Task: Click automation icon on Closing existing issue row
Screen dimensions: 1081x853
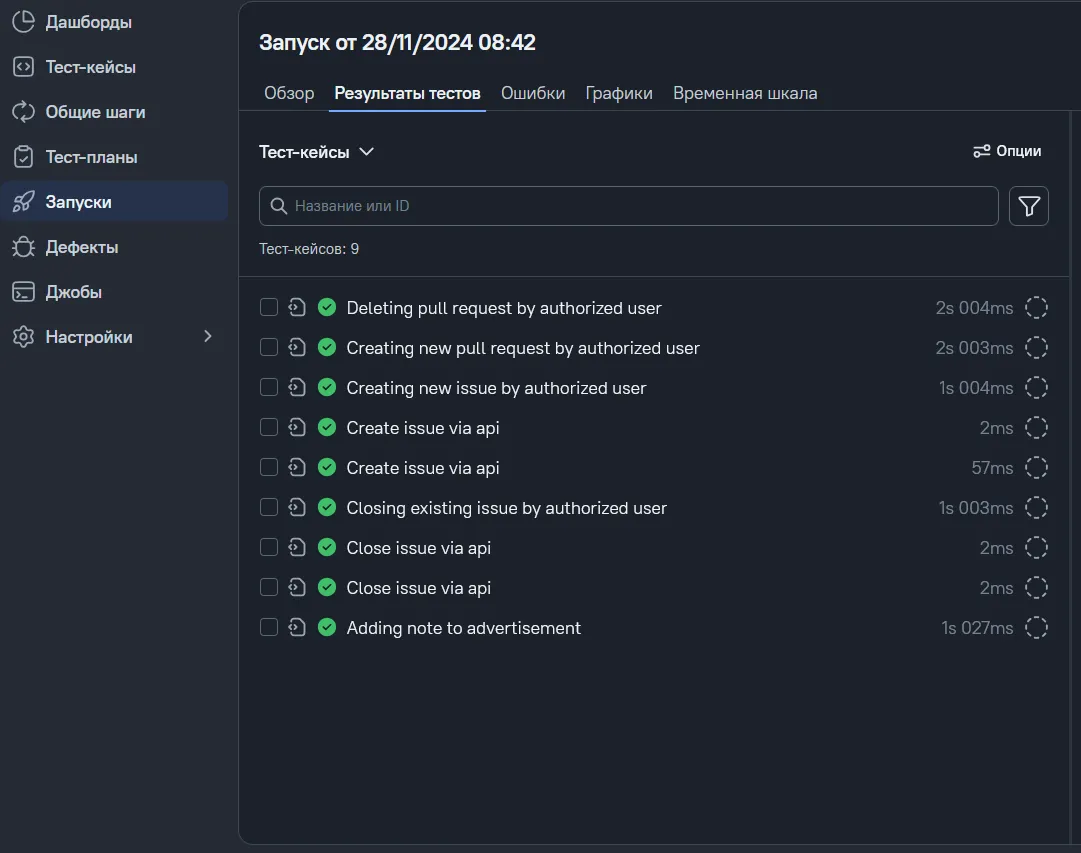Action: 297,507
